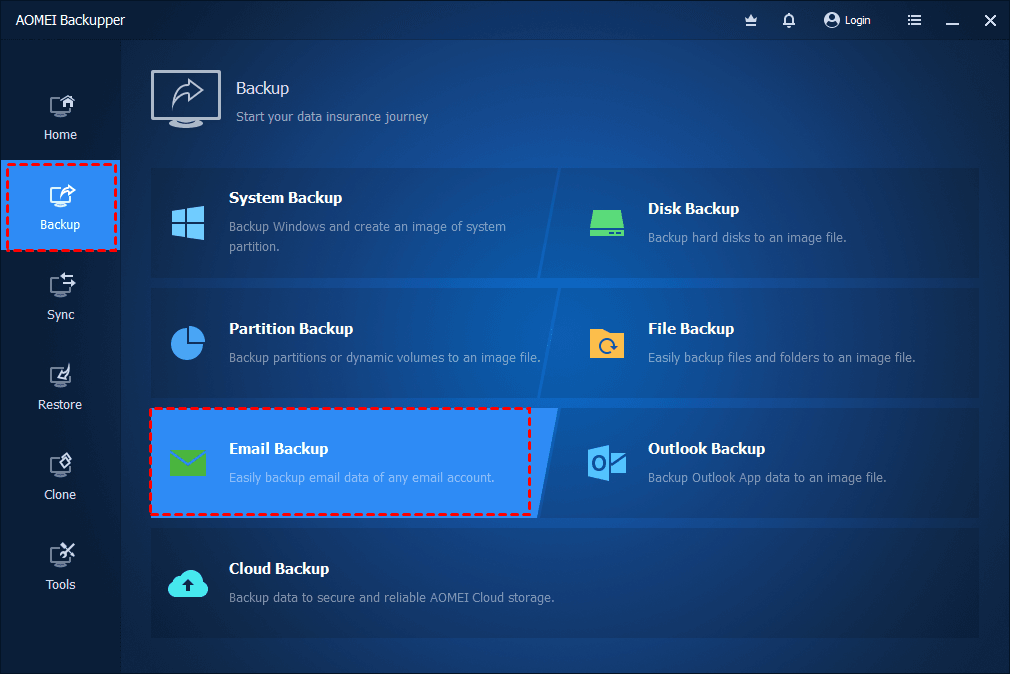Image resolution: width=1010 pixels, height=674 pixels.
Task: Click the yellow File Backup folder icon
Action: pos(607,343)
